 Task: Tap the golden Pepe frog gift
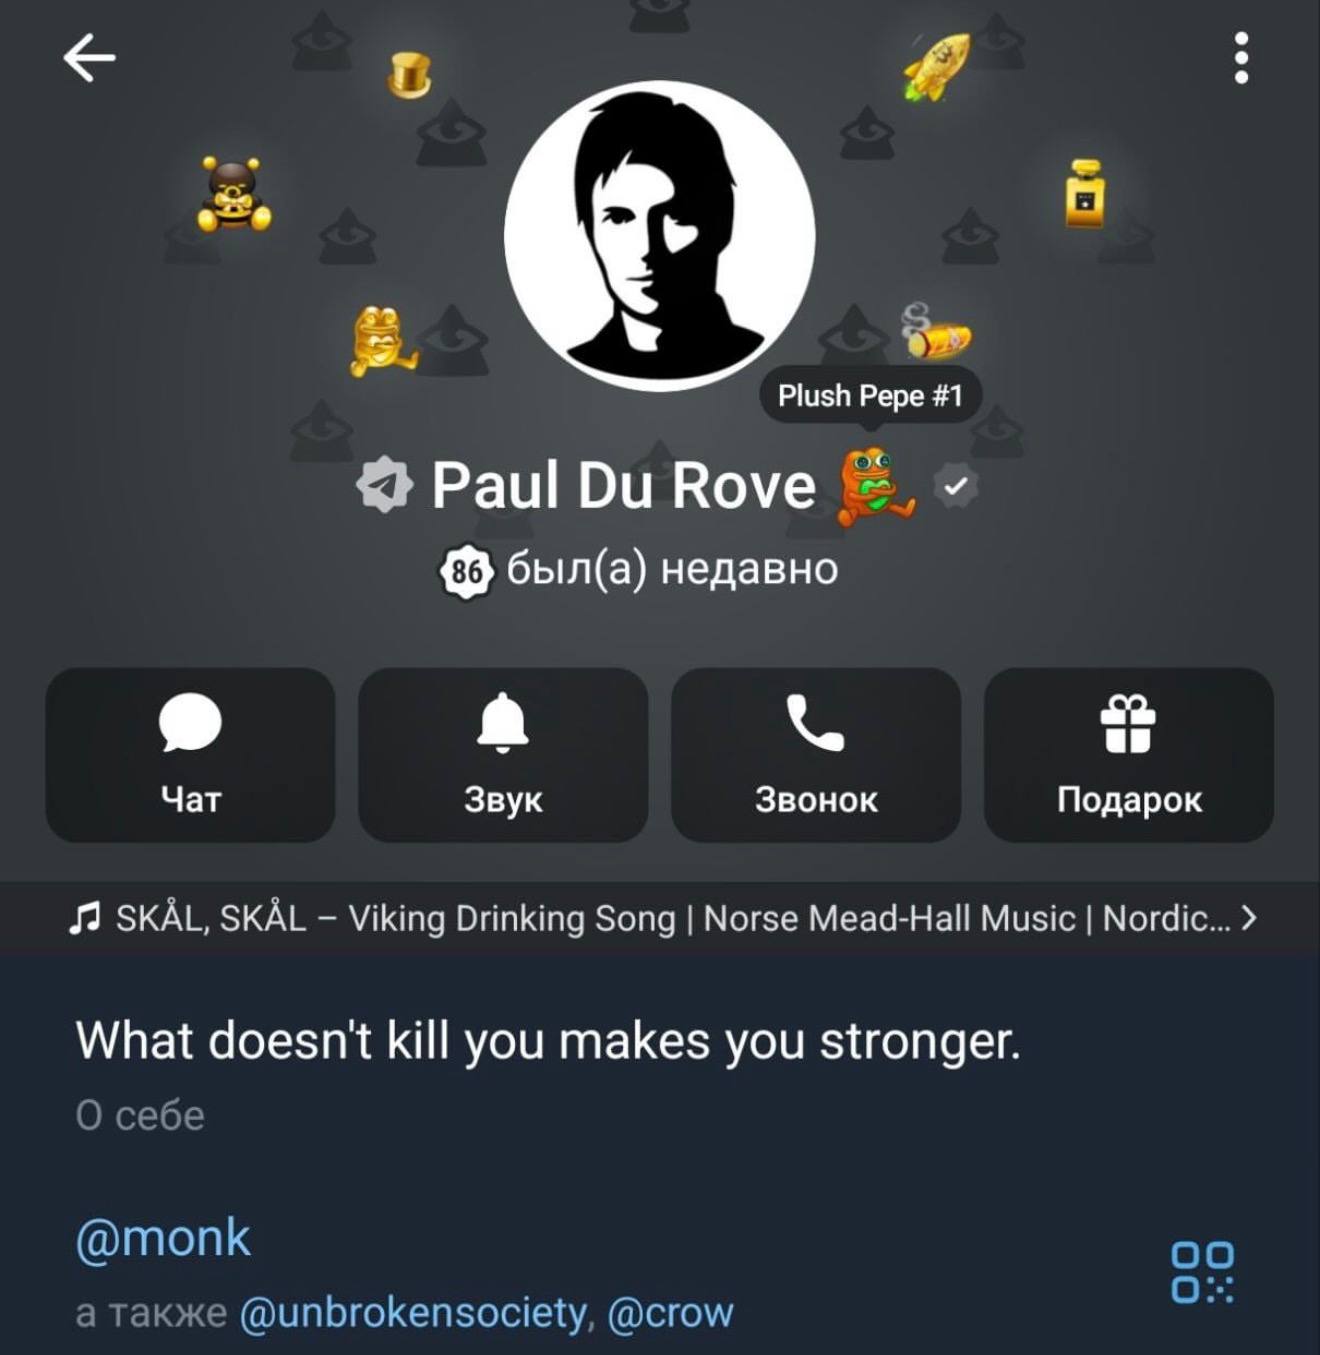pyautogui.click(x=380, y=340)
